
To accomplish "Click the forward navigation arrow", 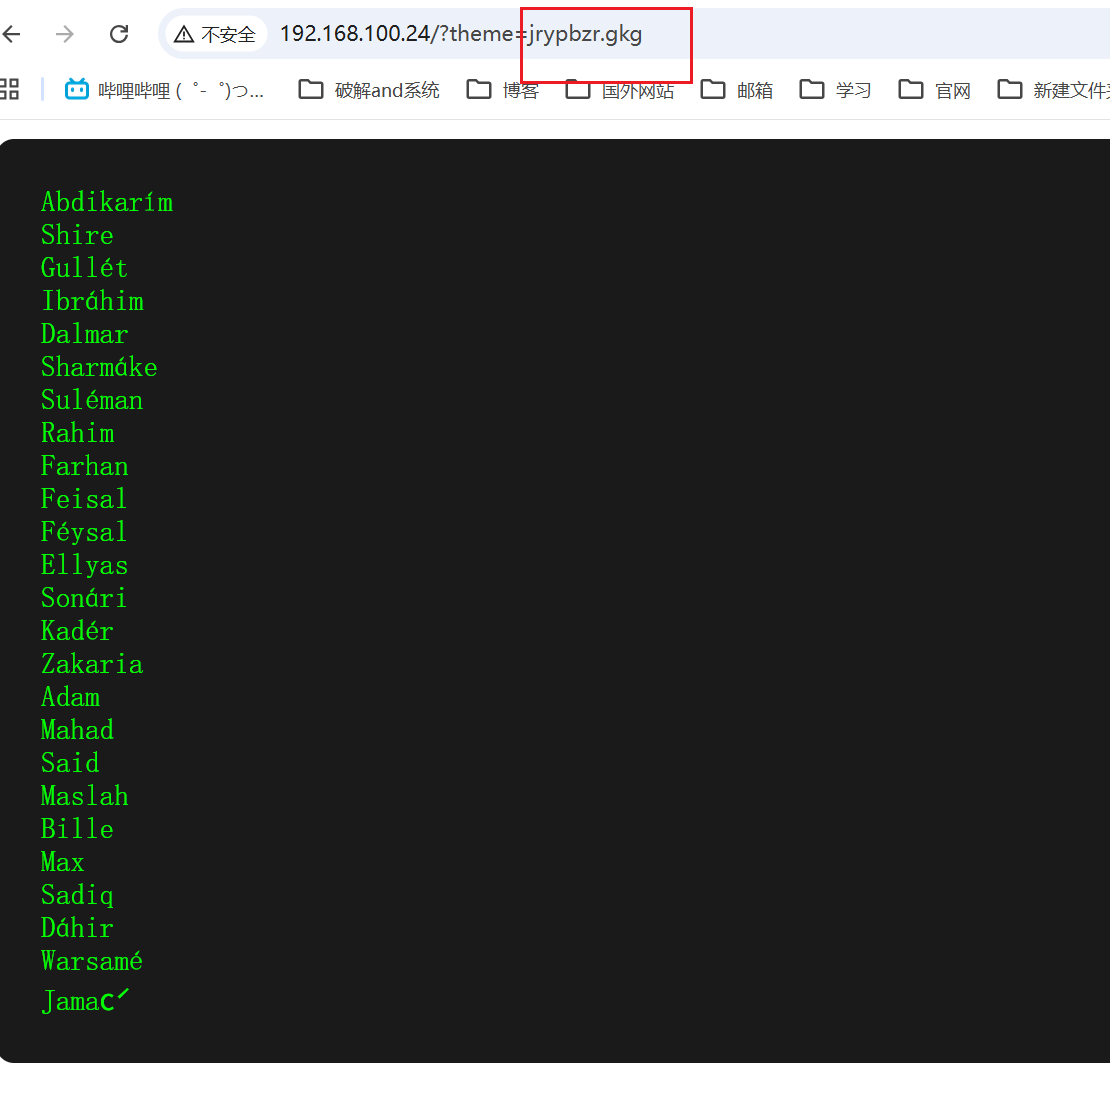I will [x=65, y=34].
